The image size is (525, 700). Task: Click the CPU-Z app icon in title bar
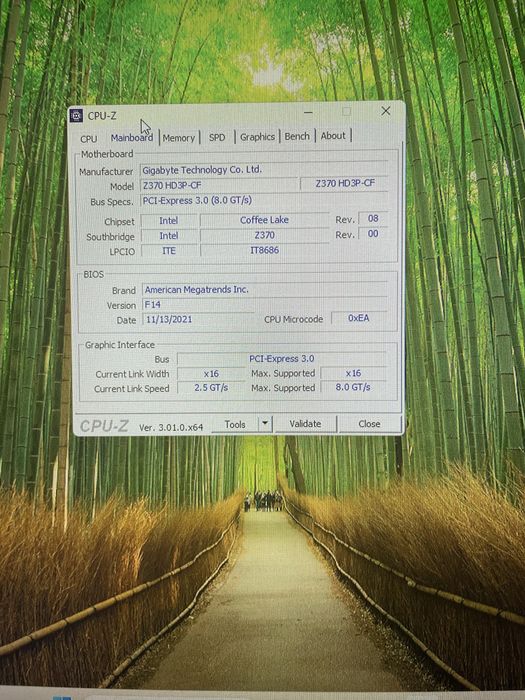(76, 116)
